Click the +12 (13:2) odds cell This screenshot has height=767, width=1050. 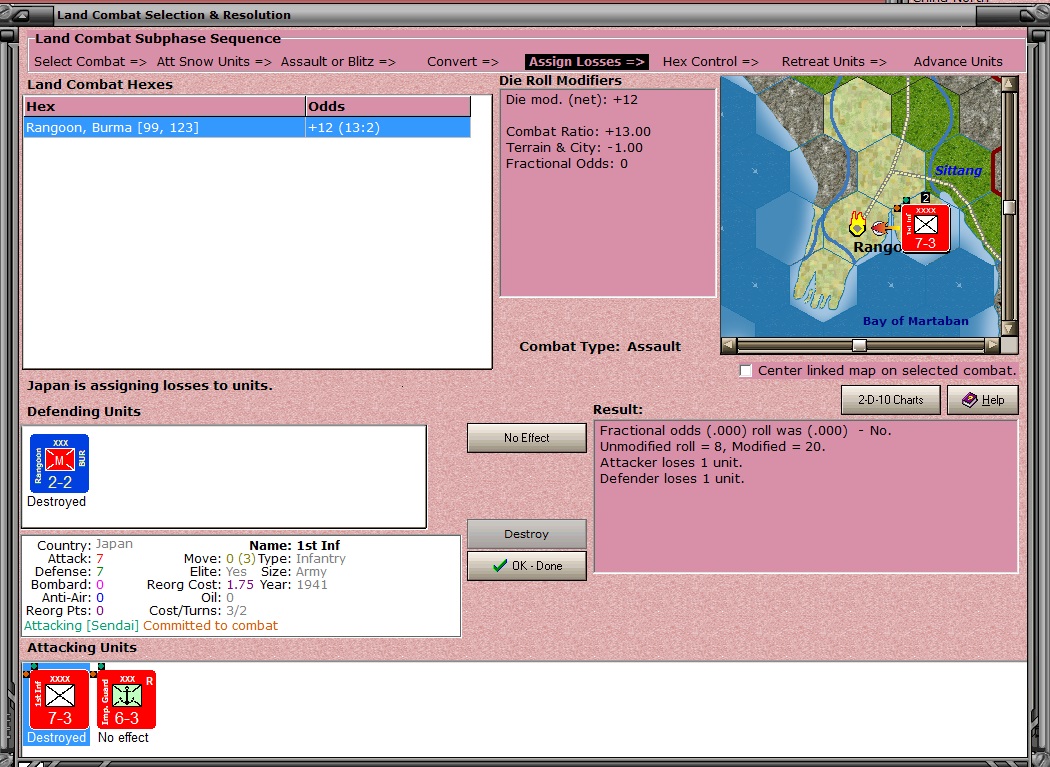point(388,127)
